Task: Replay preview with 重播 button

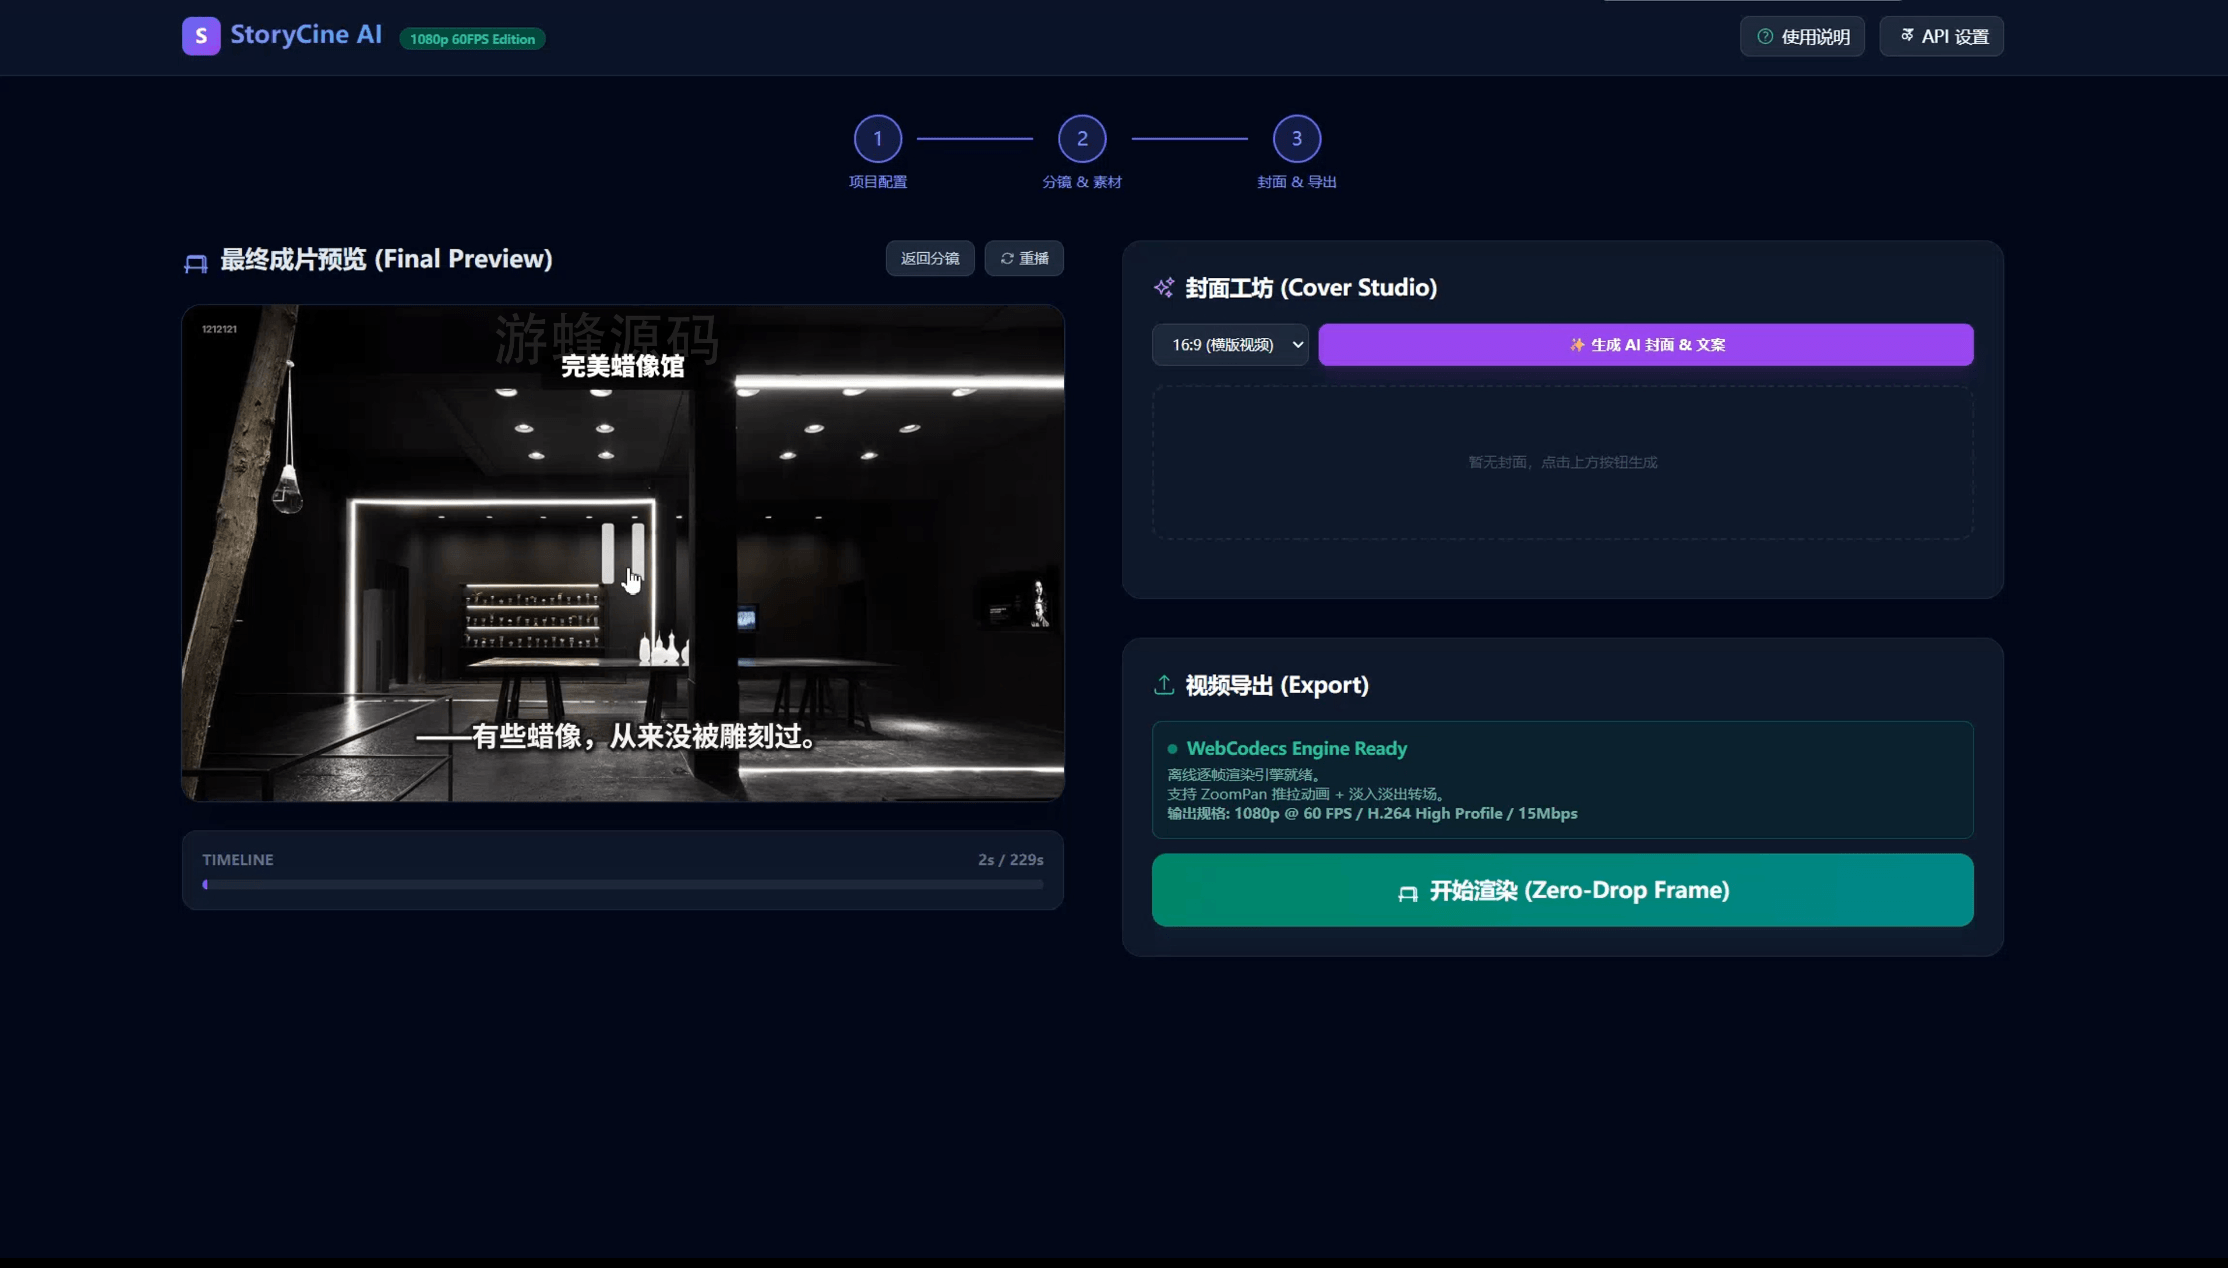Action: click(1024, 259)
